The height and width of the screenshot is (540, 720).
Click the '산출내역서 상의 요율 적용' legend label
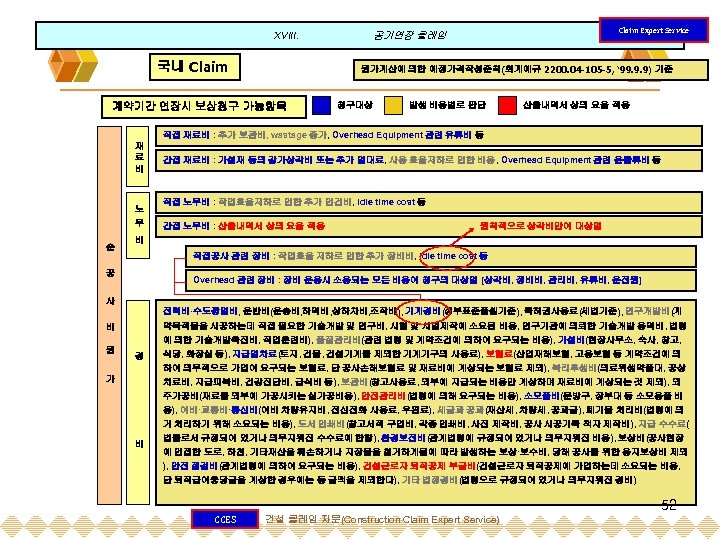[576, 105]
